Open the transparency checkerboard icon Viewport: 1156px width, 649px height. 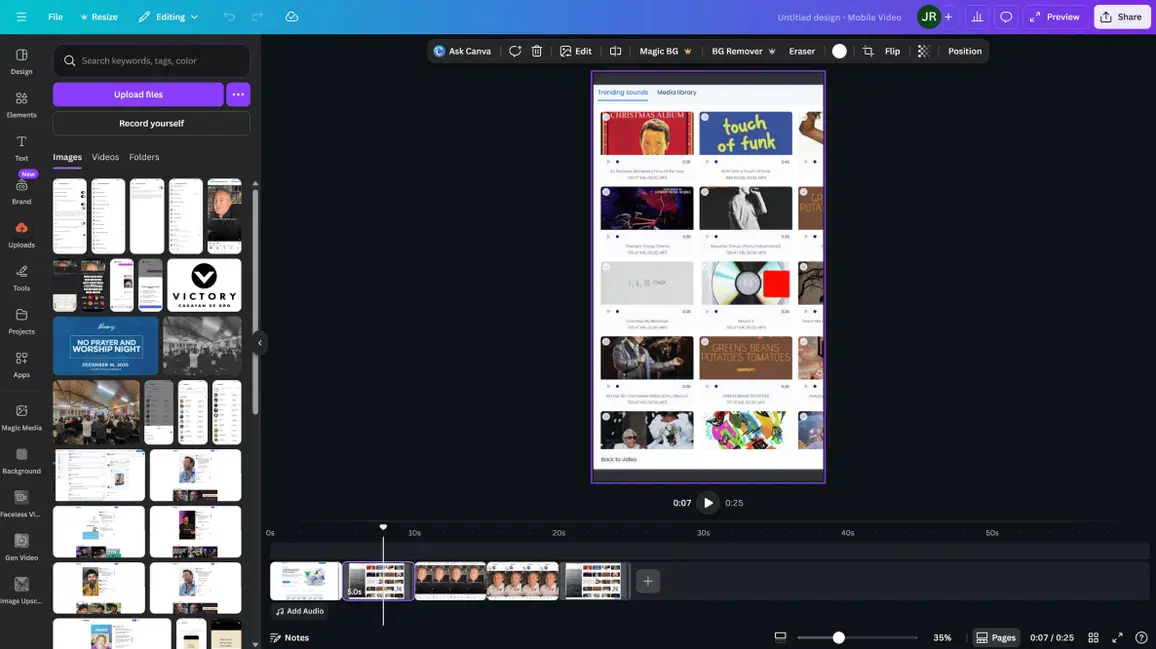pyautogui.click(x=923, y=51)
